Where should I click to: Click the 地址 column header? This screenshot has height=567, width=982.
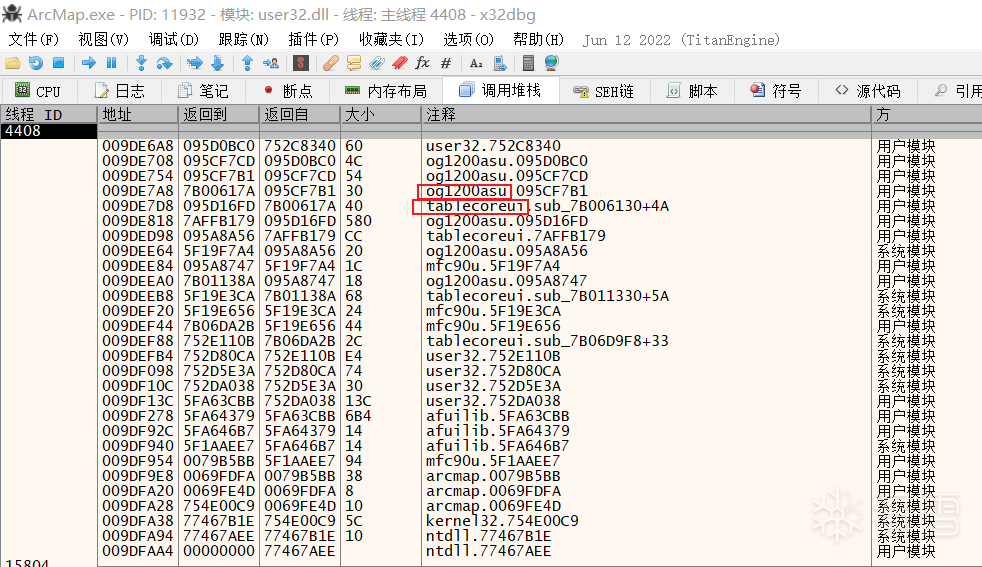pyautogui.click(x=138, y=115)
